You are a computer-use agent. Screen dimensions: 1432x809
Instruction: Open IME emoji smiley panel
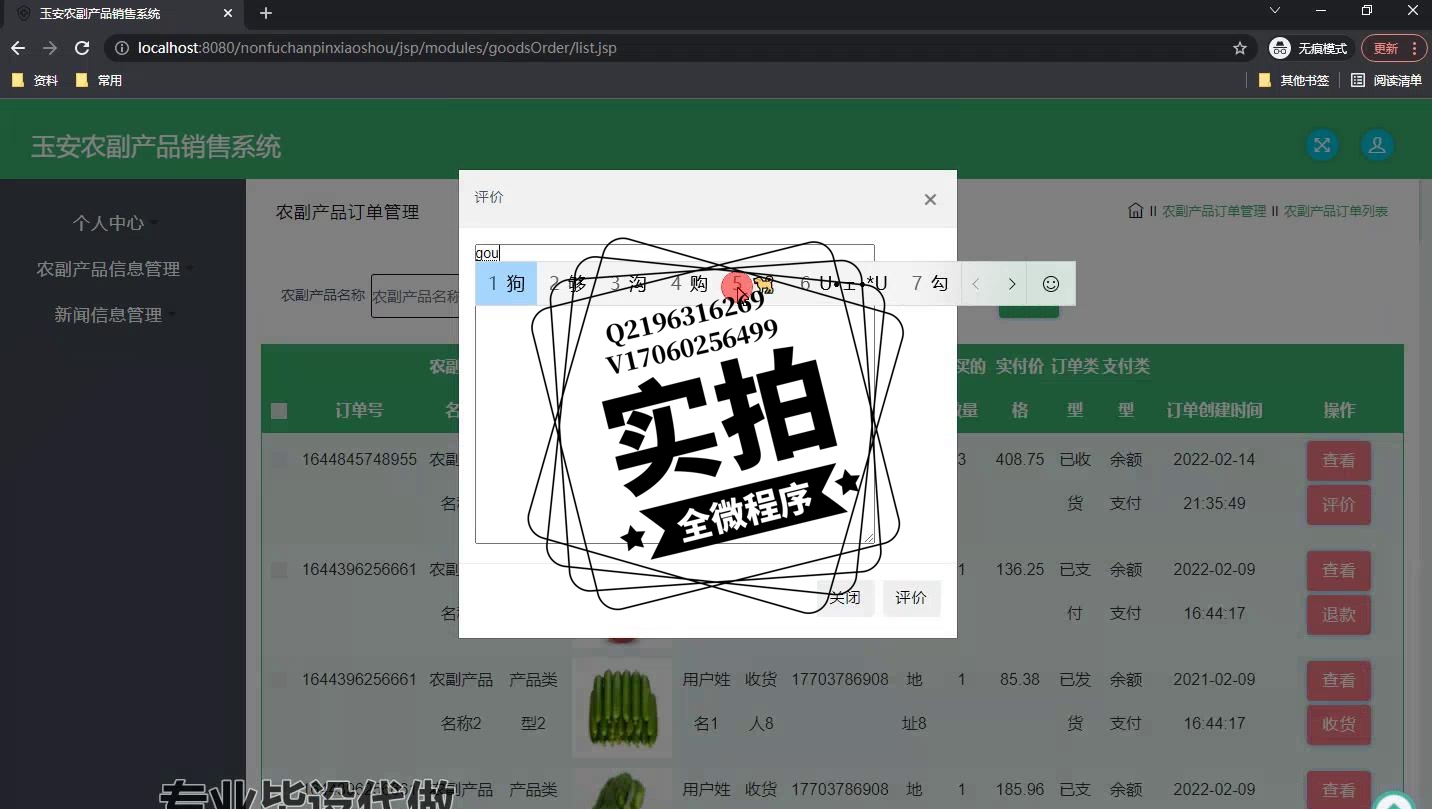1051,284
